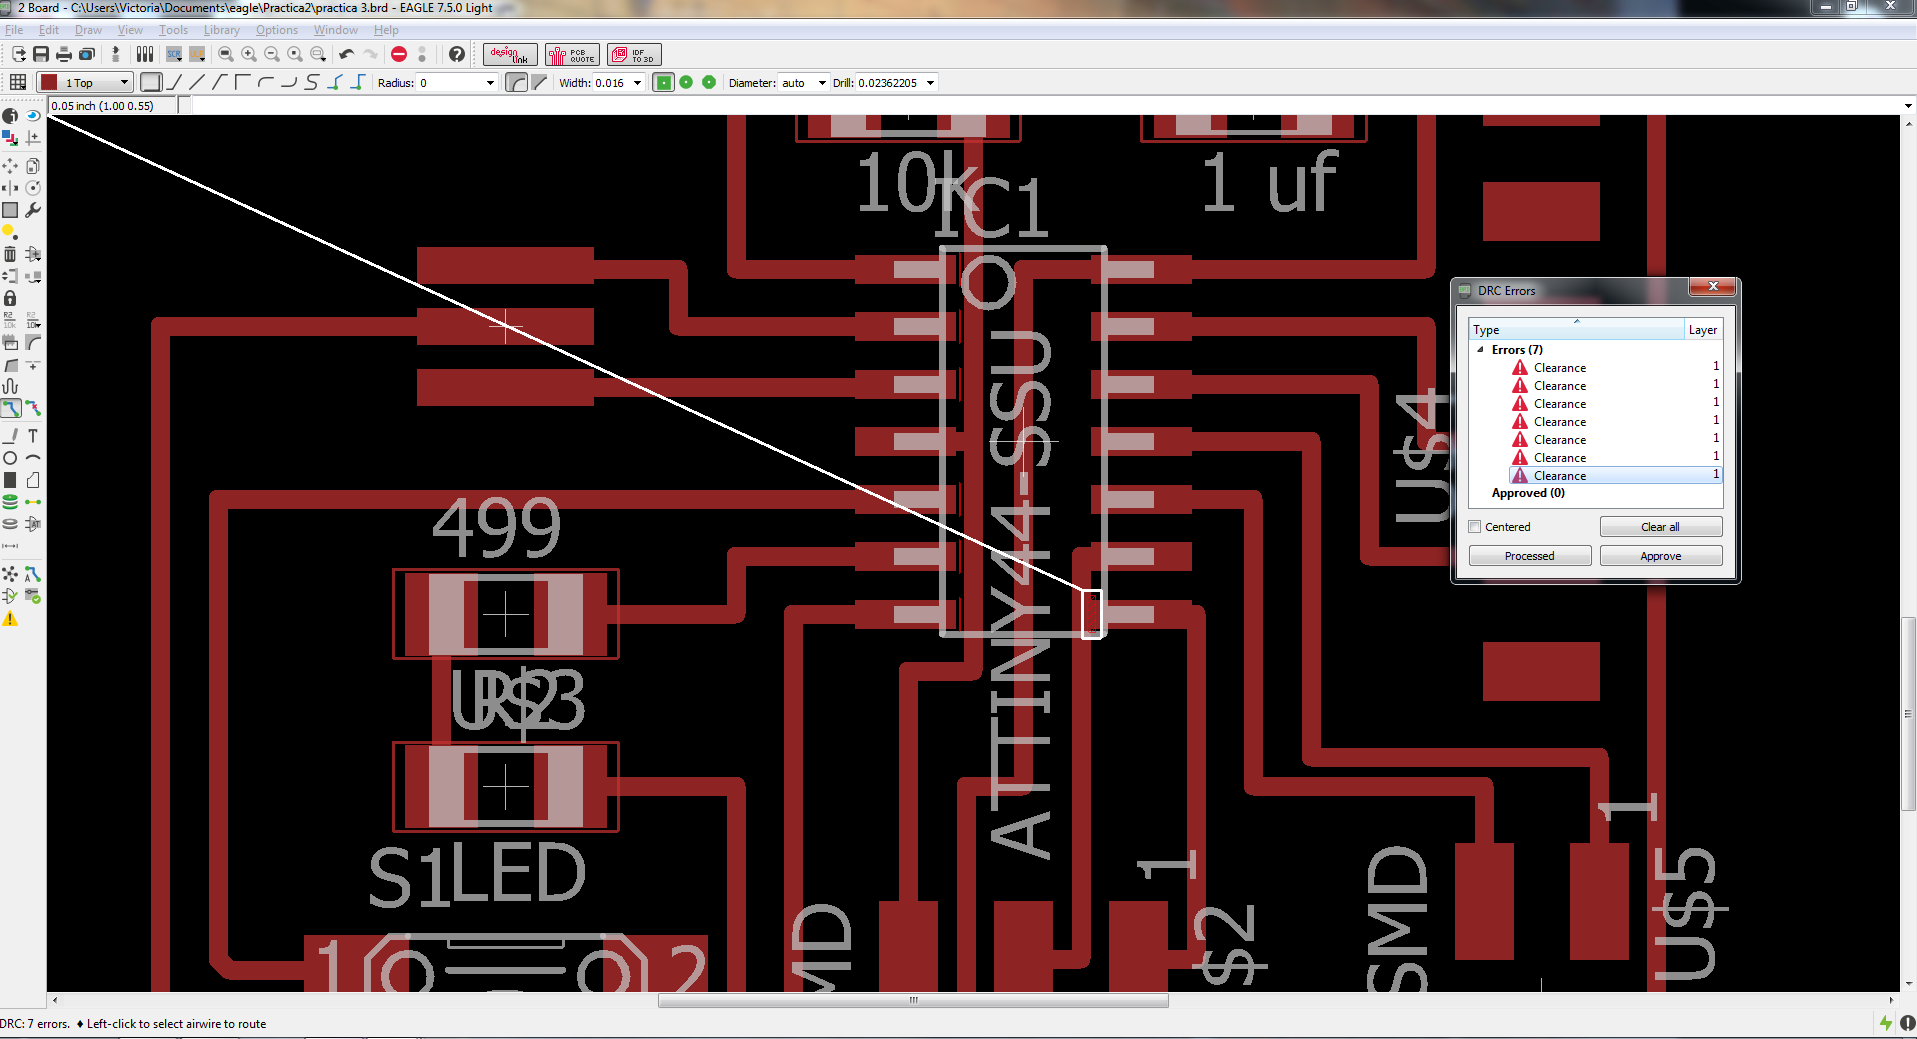Open the Options menu

[276, 30]
